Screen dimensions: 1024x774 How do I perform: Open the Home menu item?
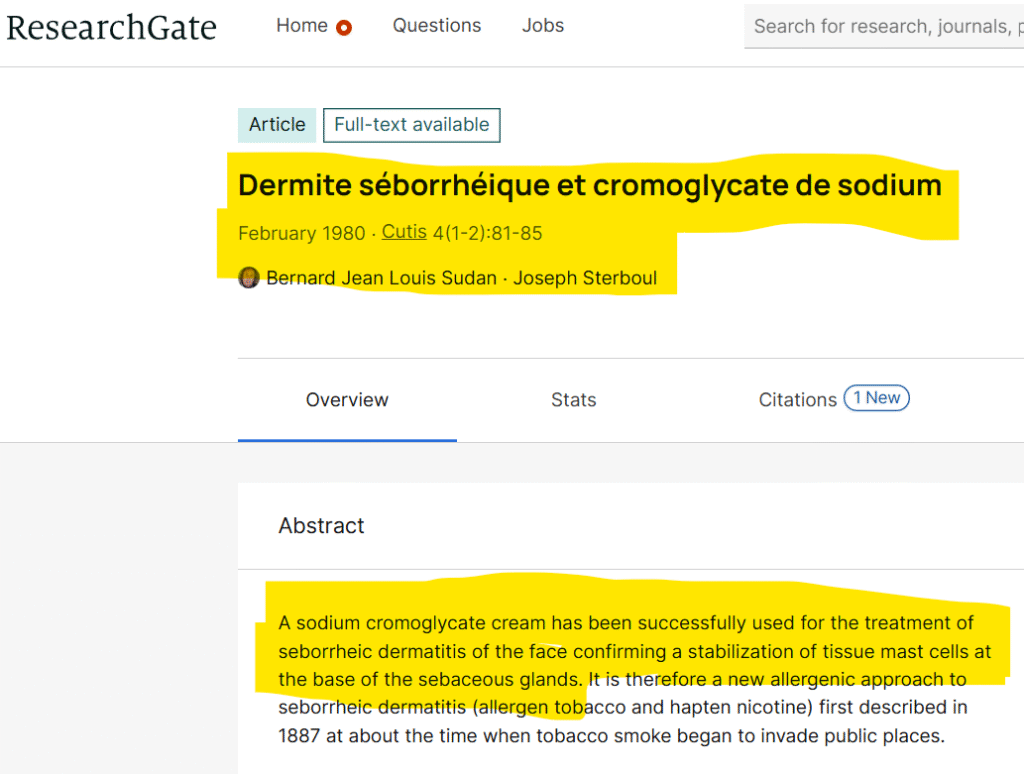coord(302,26)
